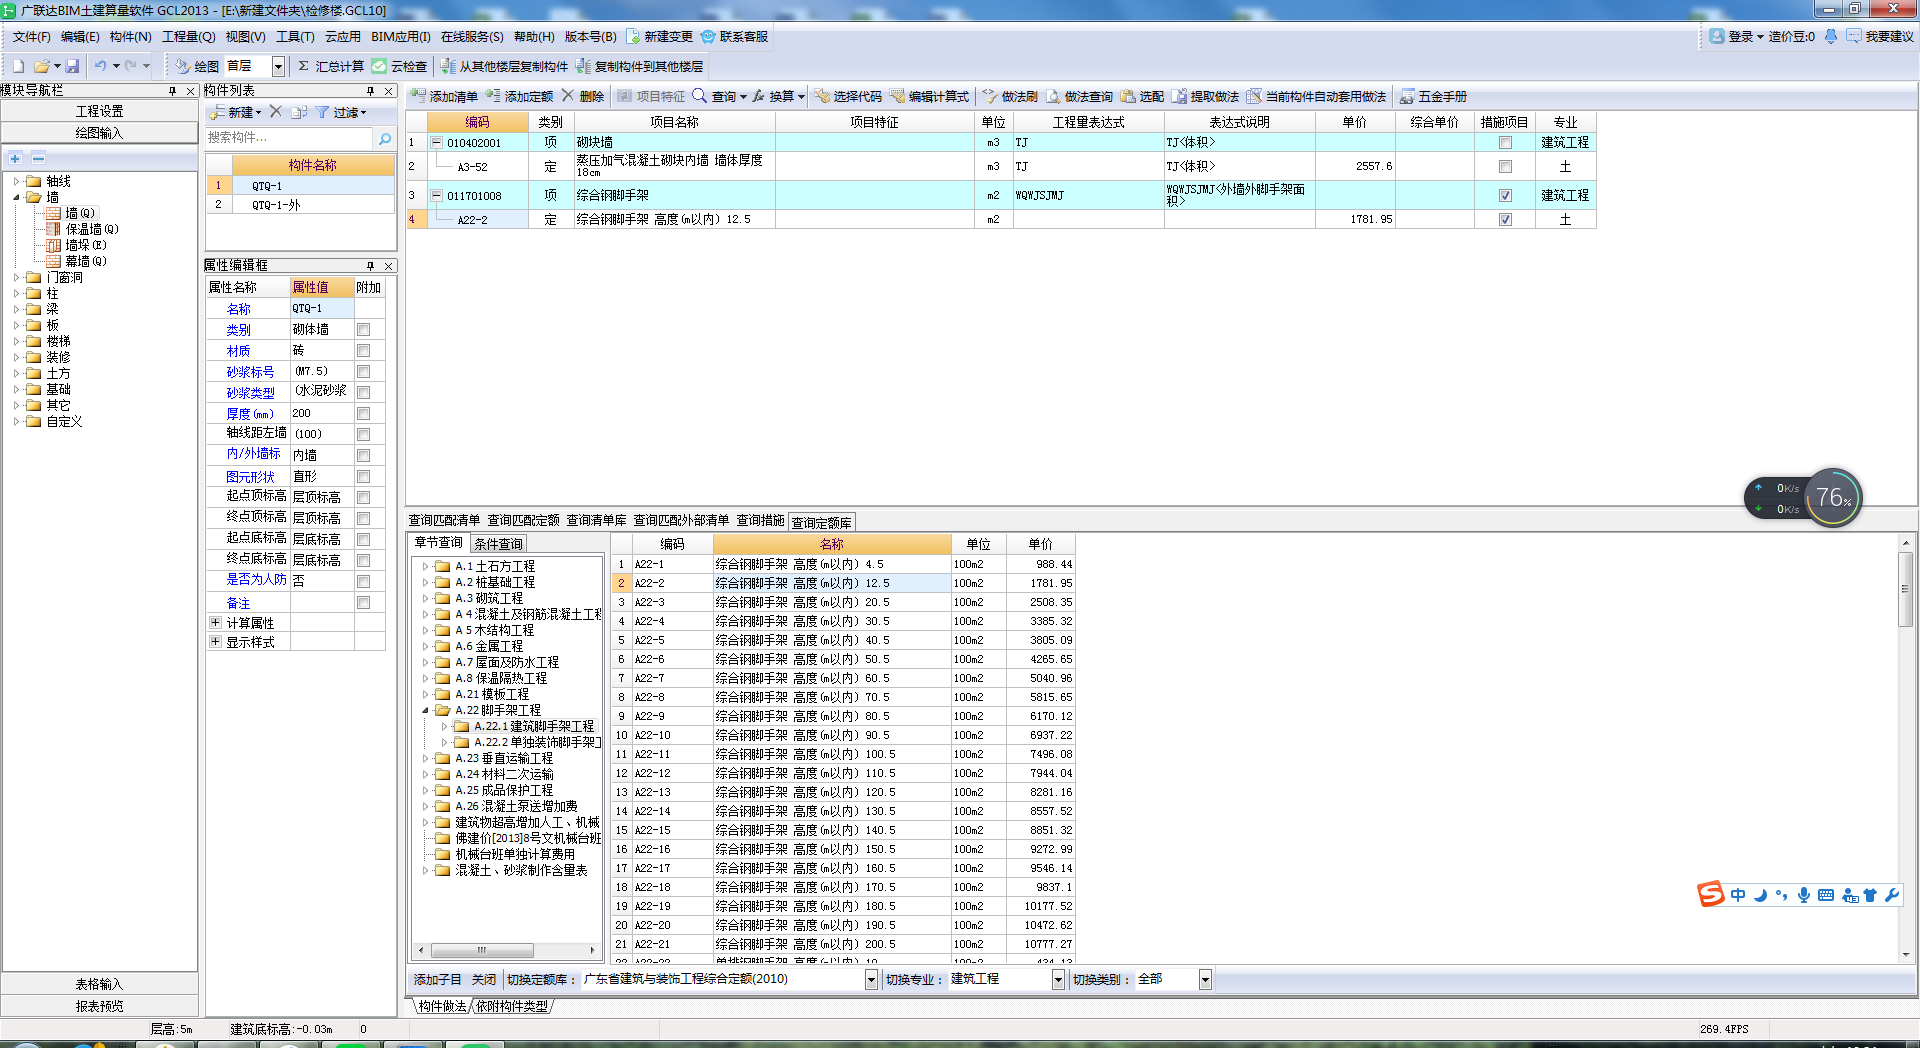Uncheck 措施项目 for row 011701008
The width and height of the screenshot is (1920, 1048).
click(1505, 196)
